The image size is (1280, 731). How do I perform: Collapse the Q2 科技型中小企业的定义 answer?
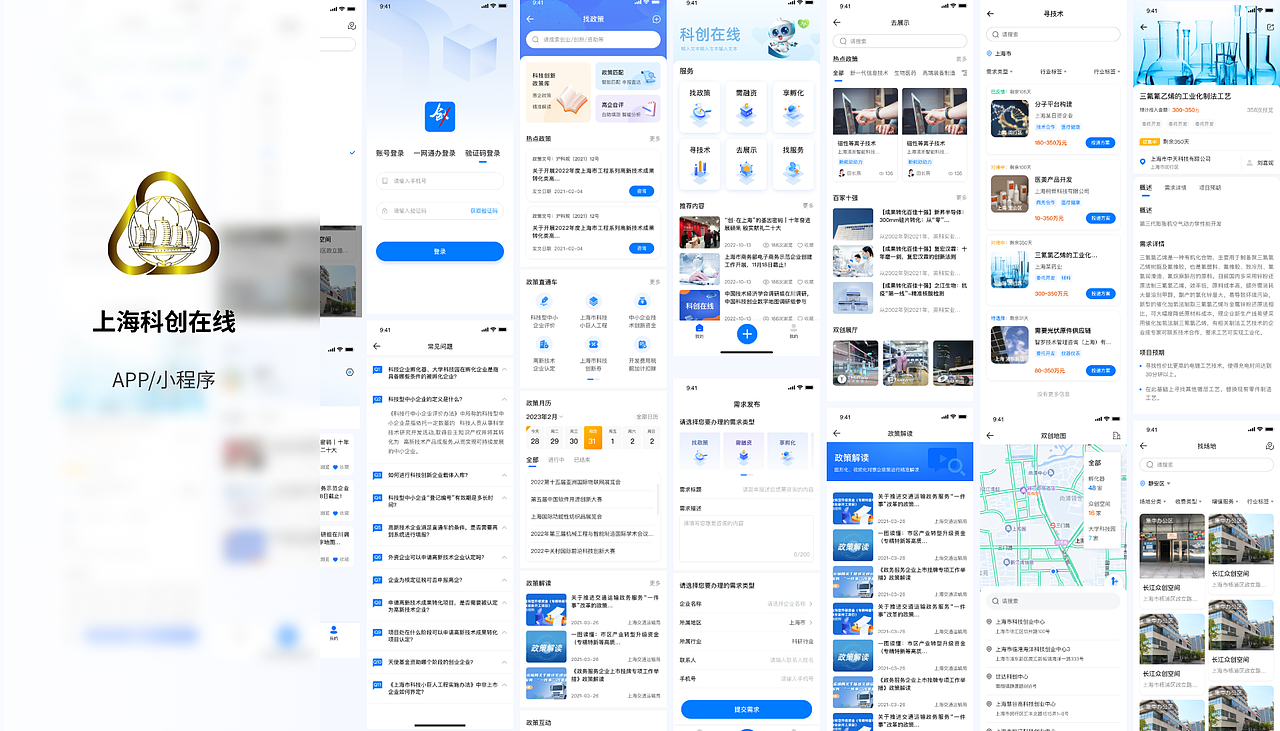[x=503, y=399]
